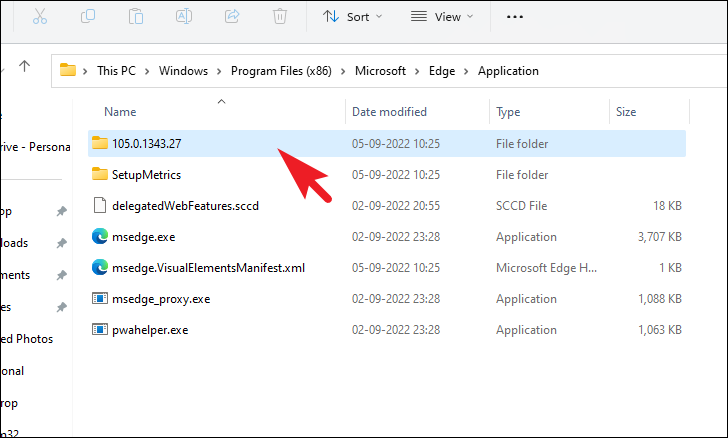Click 1,063 KB size of pwahelper.exe
This screenshot has height=438, width=728.
[x=659, y=330]
